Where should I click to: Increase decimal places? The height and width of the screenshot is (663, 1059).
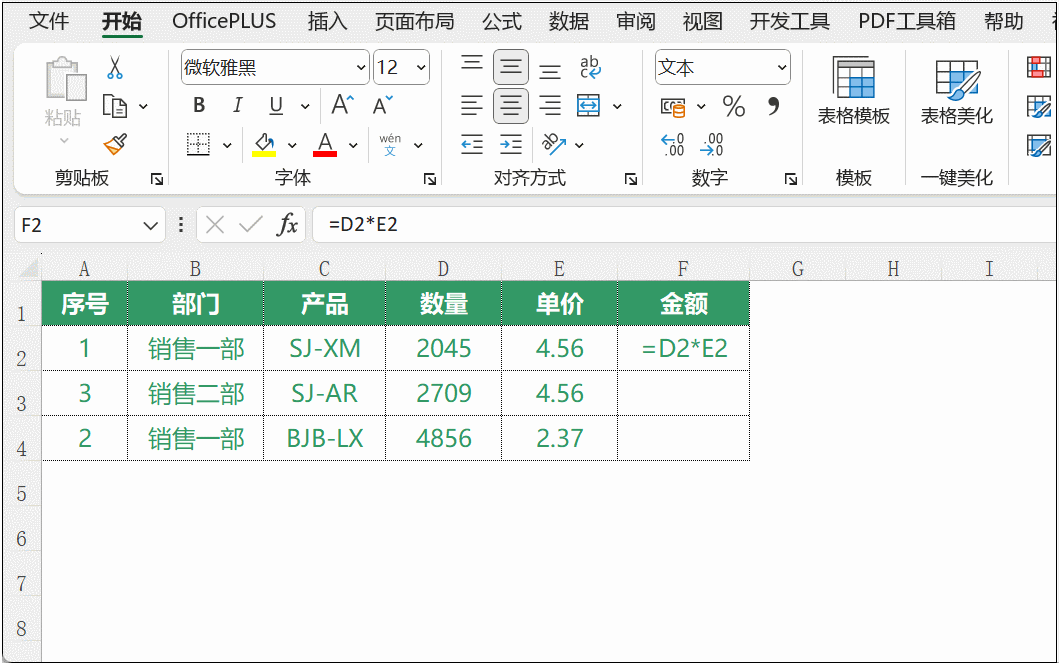tap(673, 144)
